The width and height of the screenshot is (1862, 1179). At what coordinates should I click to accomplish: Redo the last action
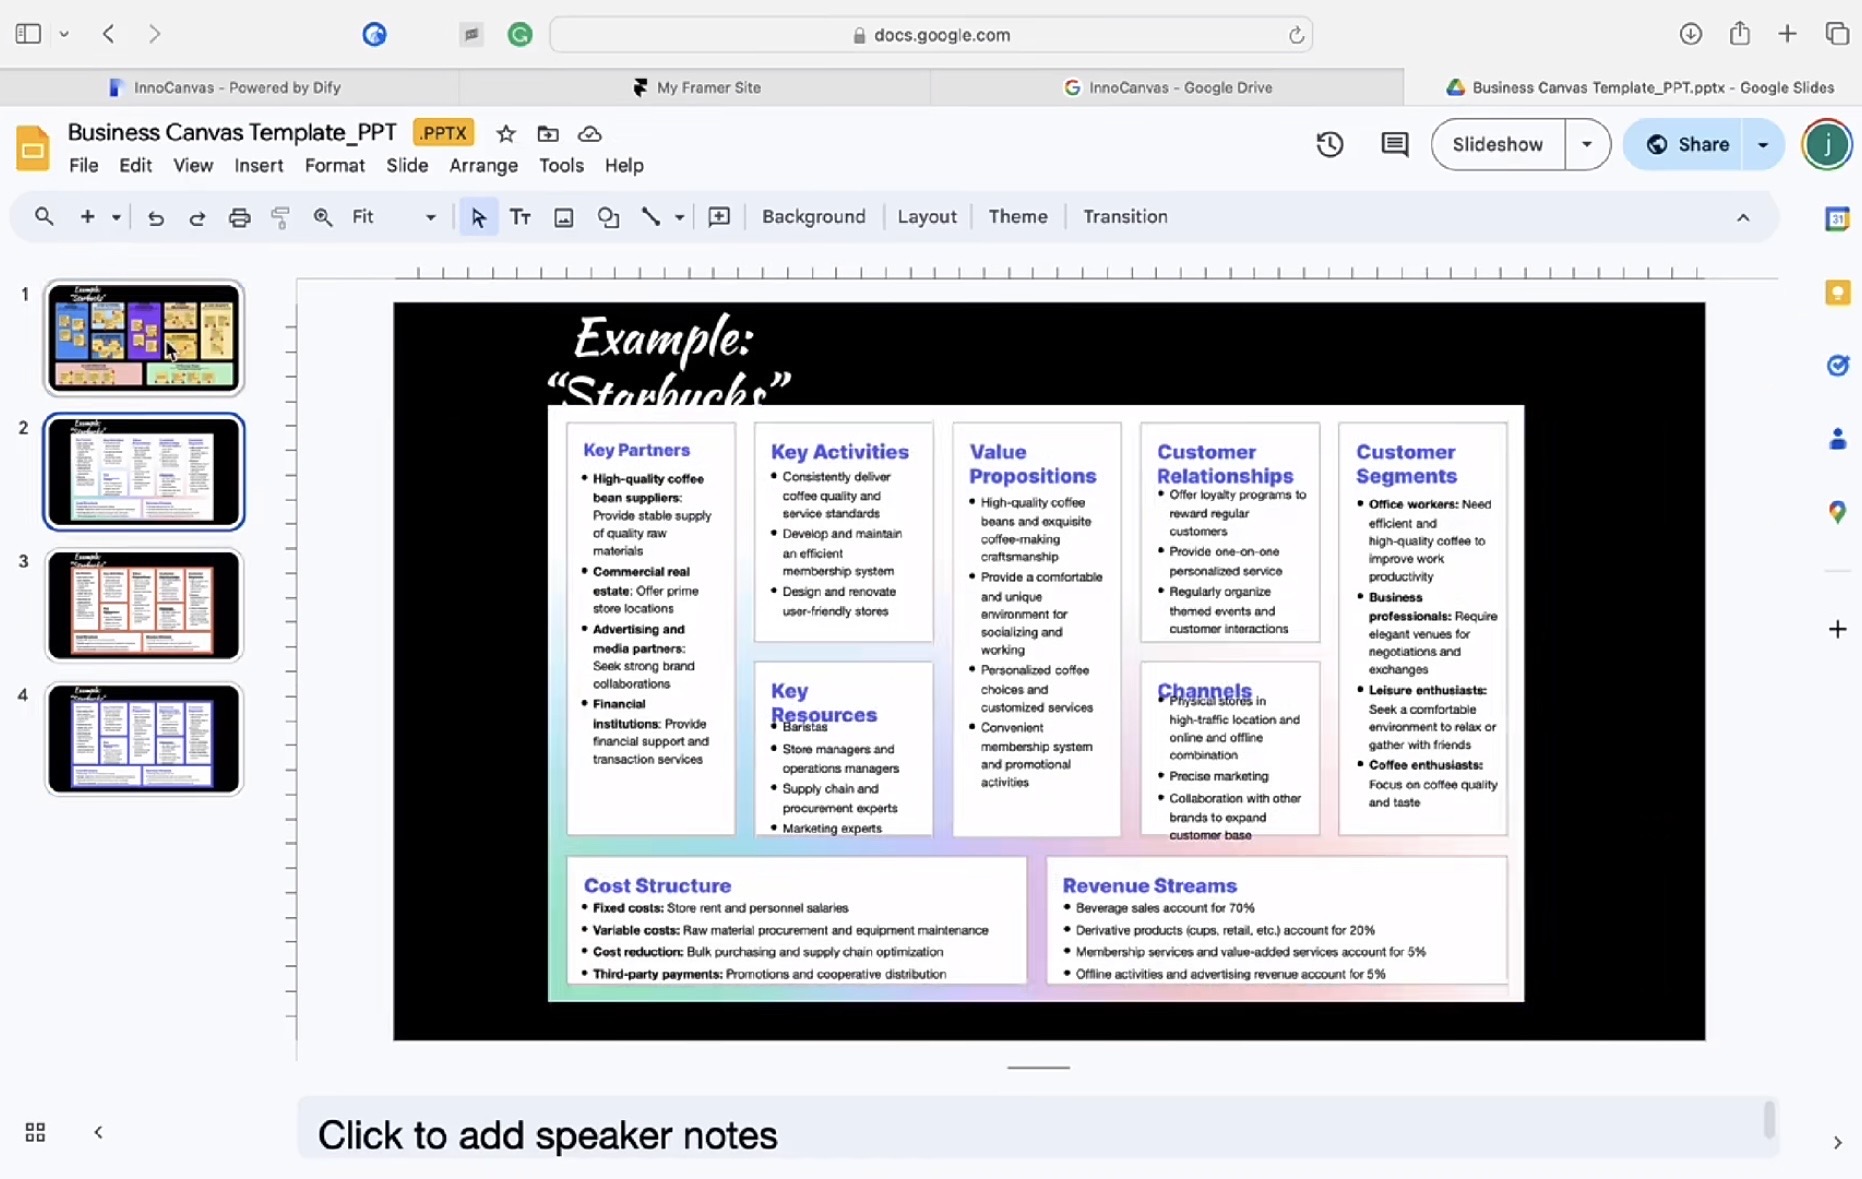197,217
